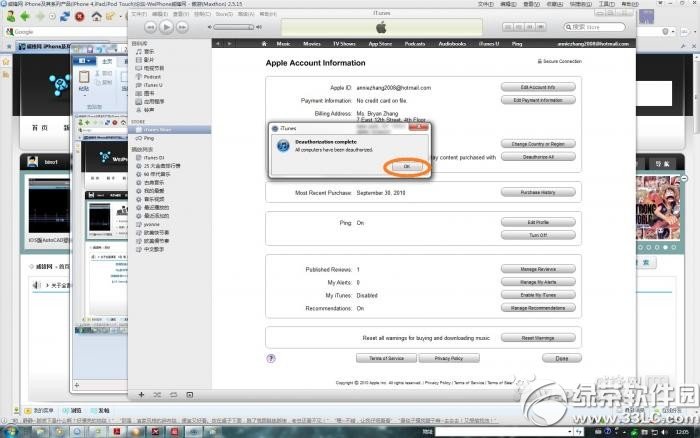Screen dimensions: 700x438
Task: Click OK in the Deauthorization complete dialog
Action: (x=406, y=167)
